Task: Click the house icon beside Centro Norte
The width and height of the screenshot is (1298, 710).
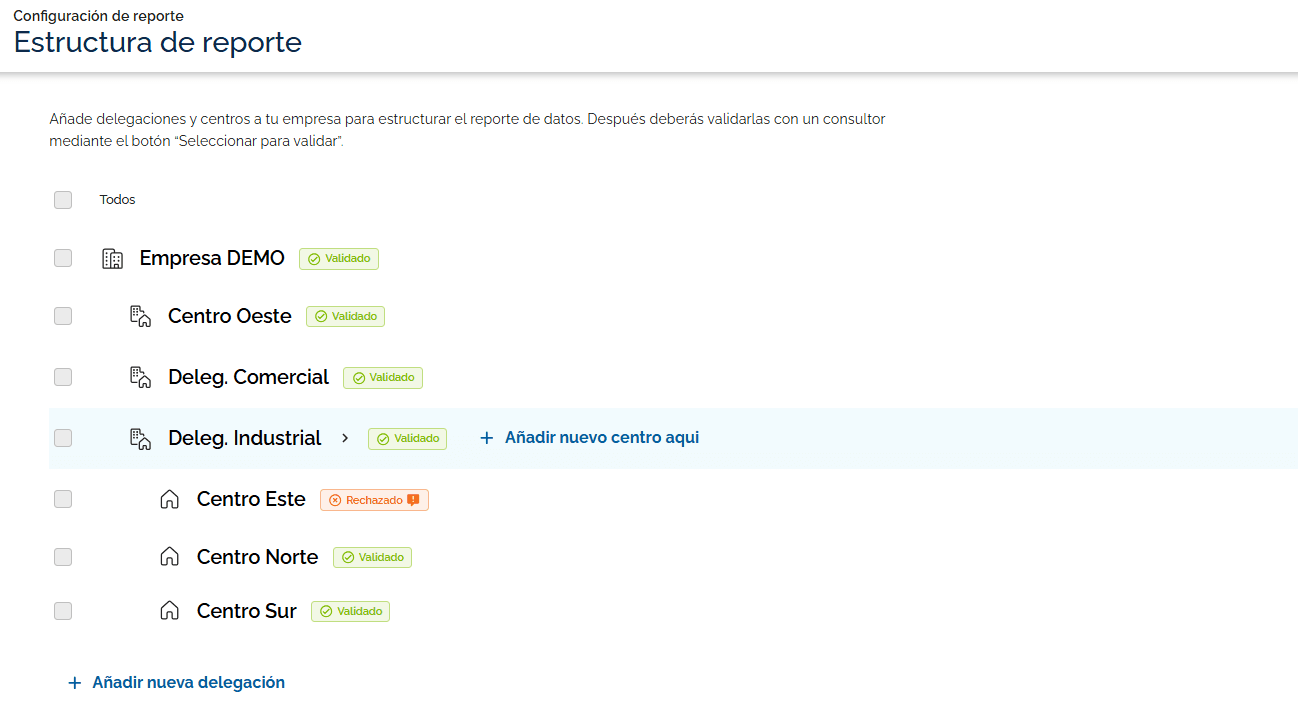Action: [x=170, y=557]
